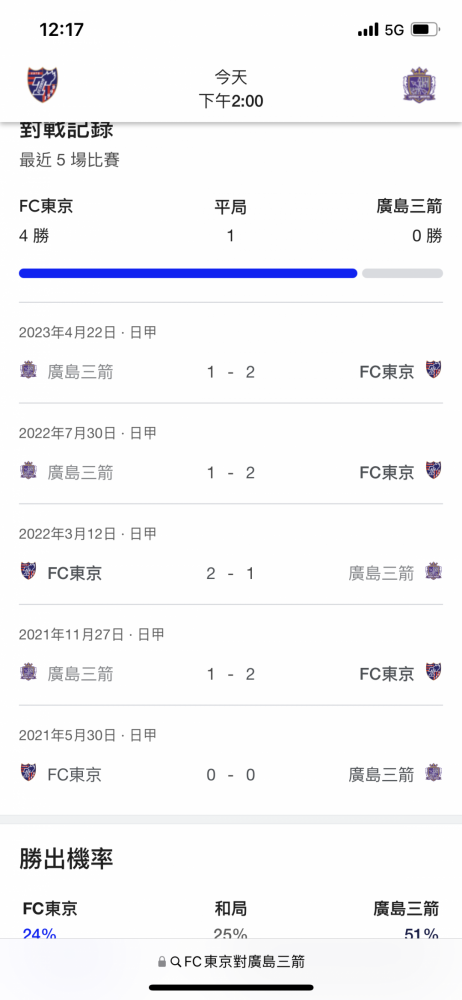Tap the blue head-to-head wins bar
Screen dimensions: 462x1000
188,273
